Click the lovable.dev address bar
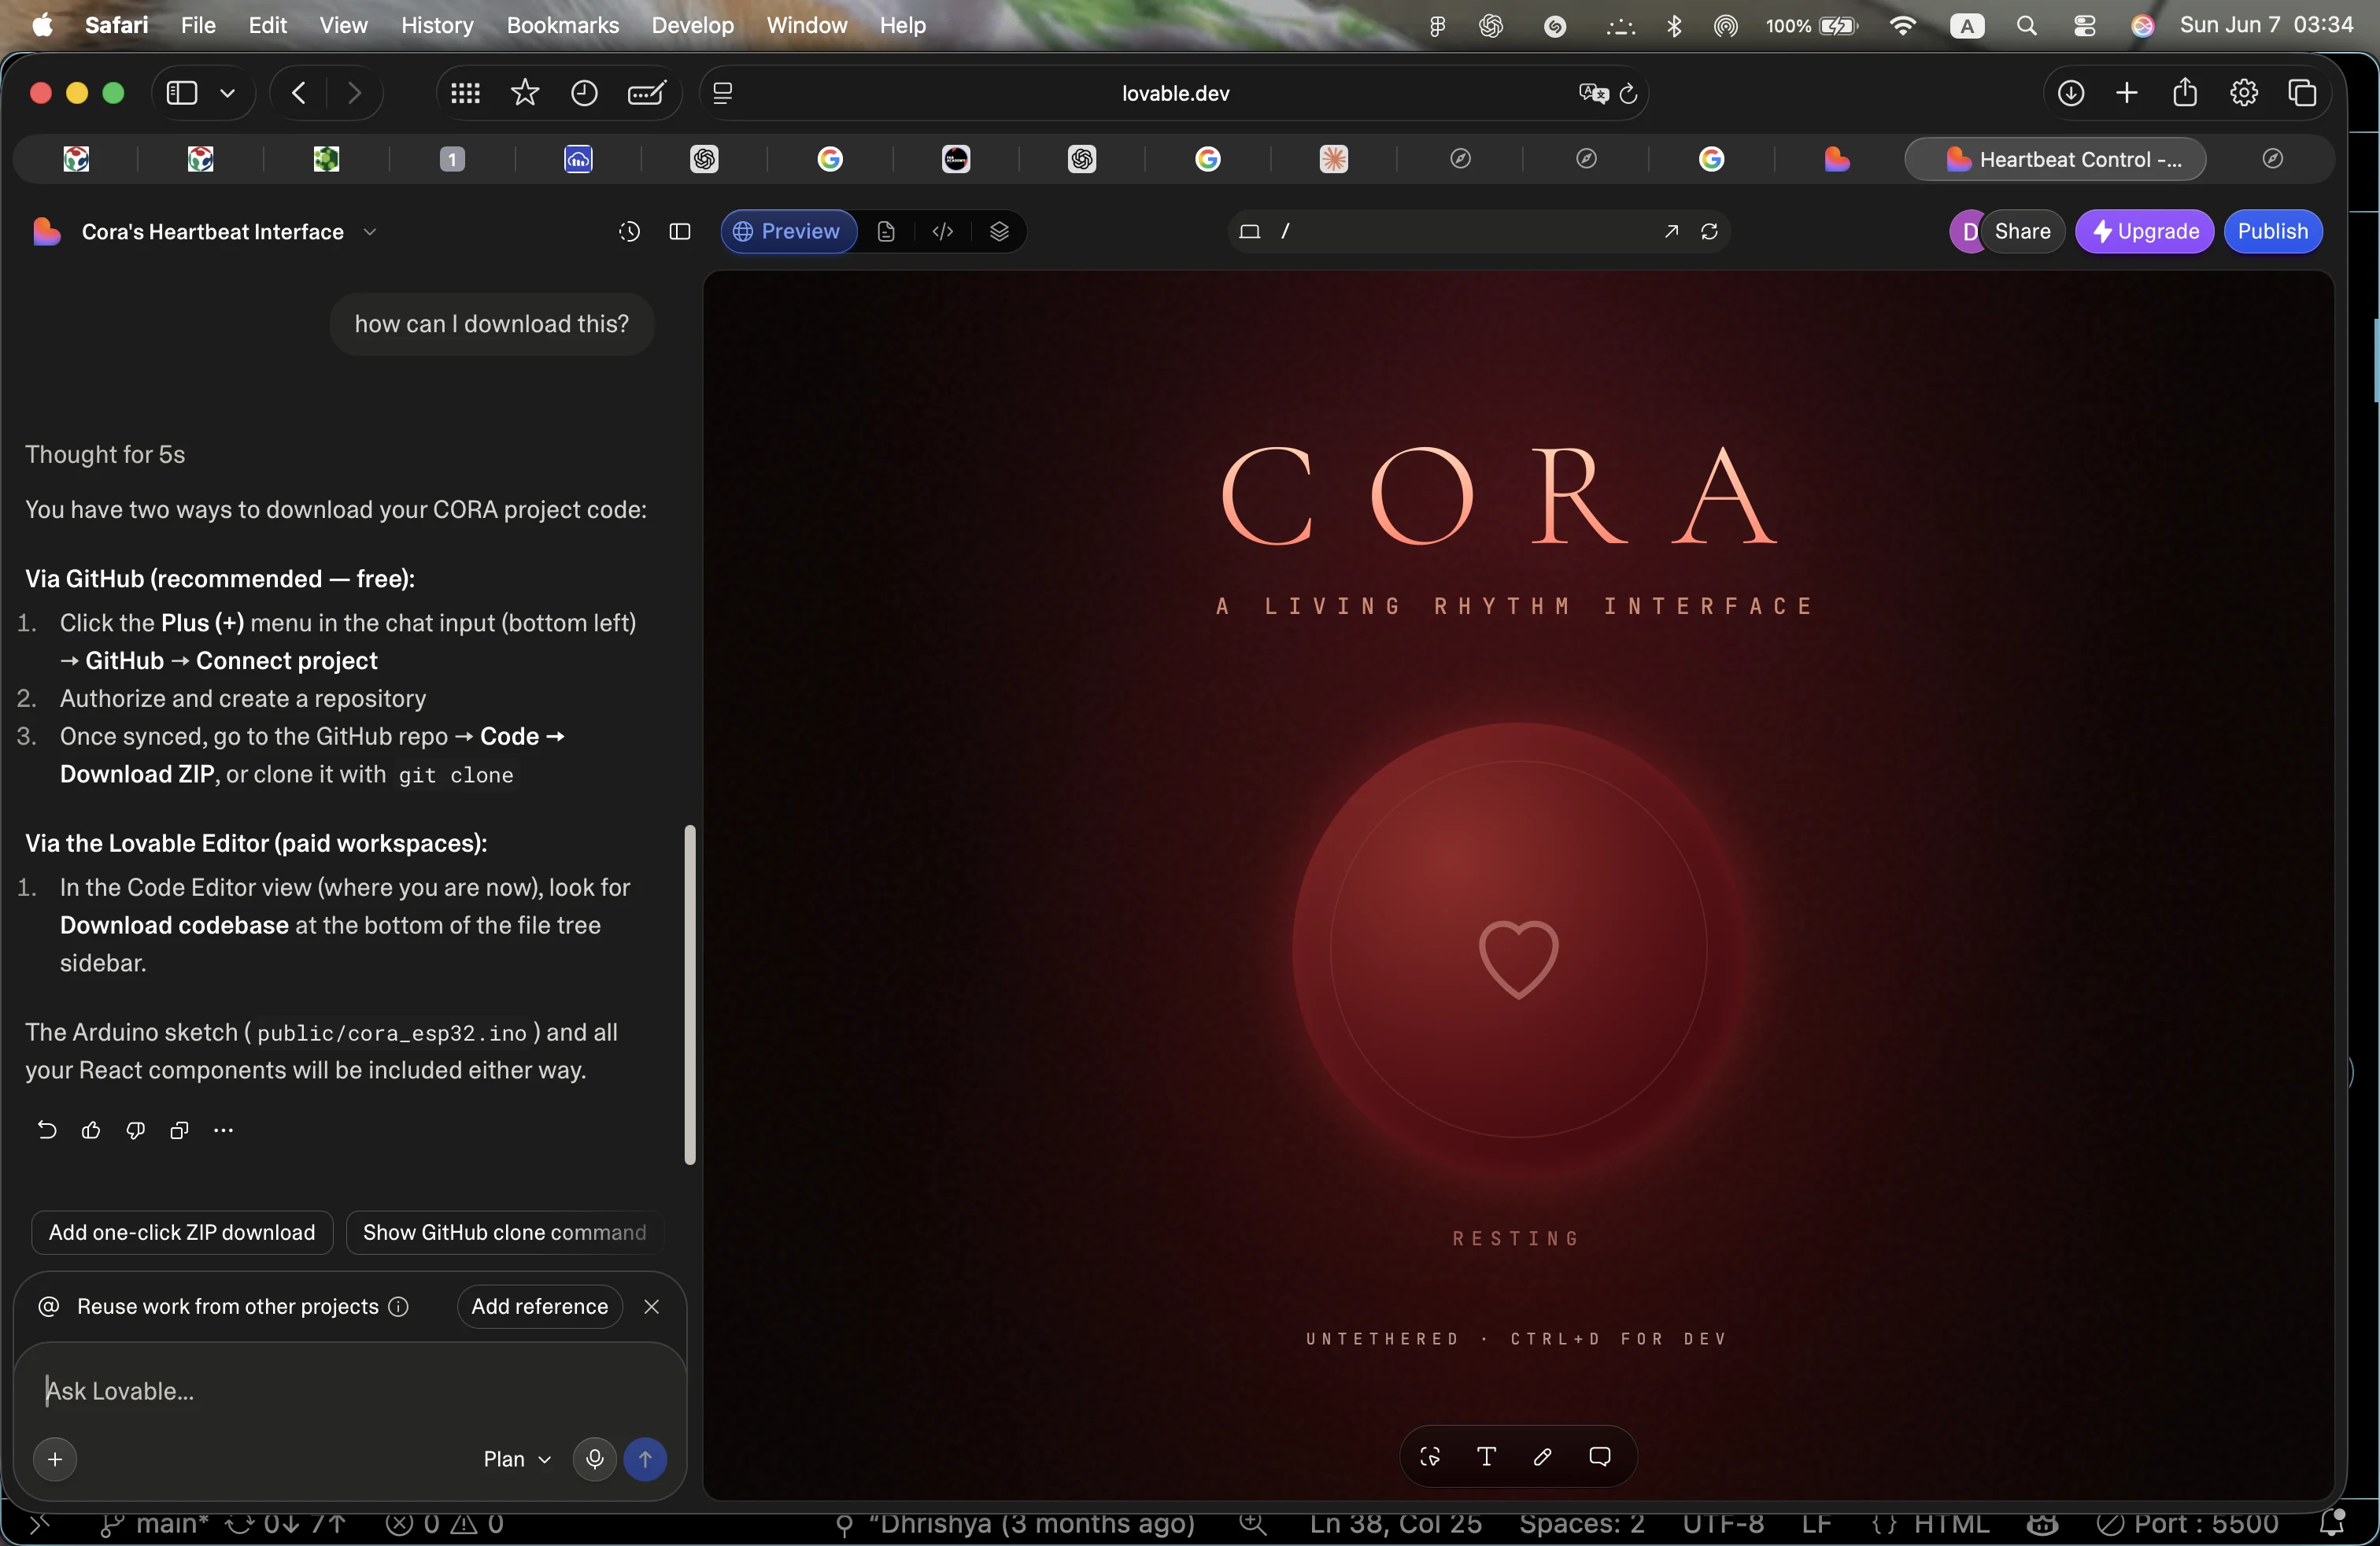The height and width of the screenshot is (1546, 2380). click(1175, 93)
